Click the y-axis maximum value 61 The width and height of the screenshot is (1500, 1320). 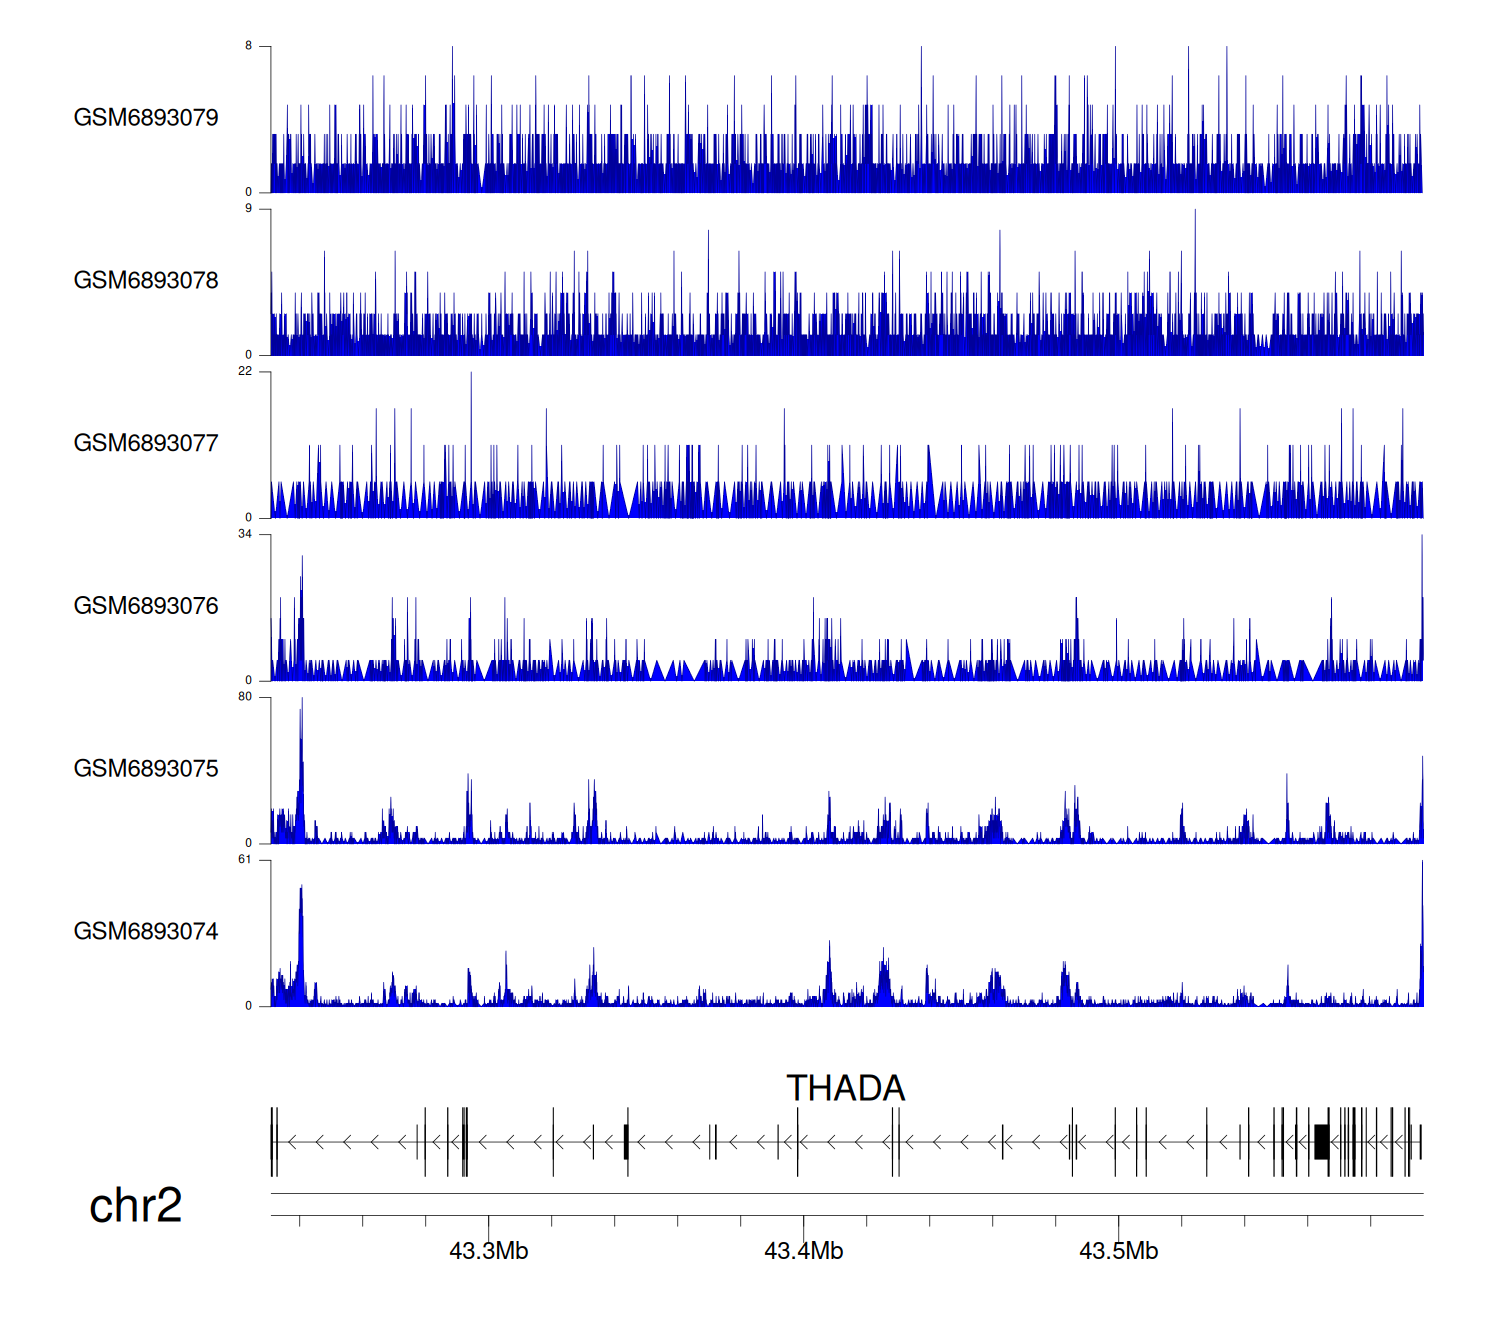click(245, 860)
